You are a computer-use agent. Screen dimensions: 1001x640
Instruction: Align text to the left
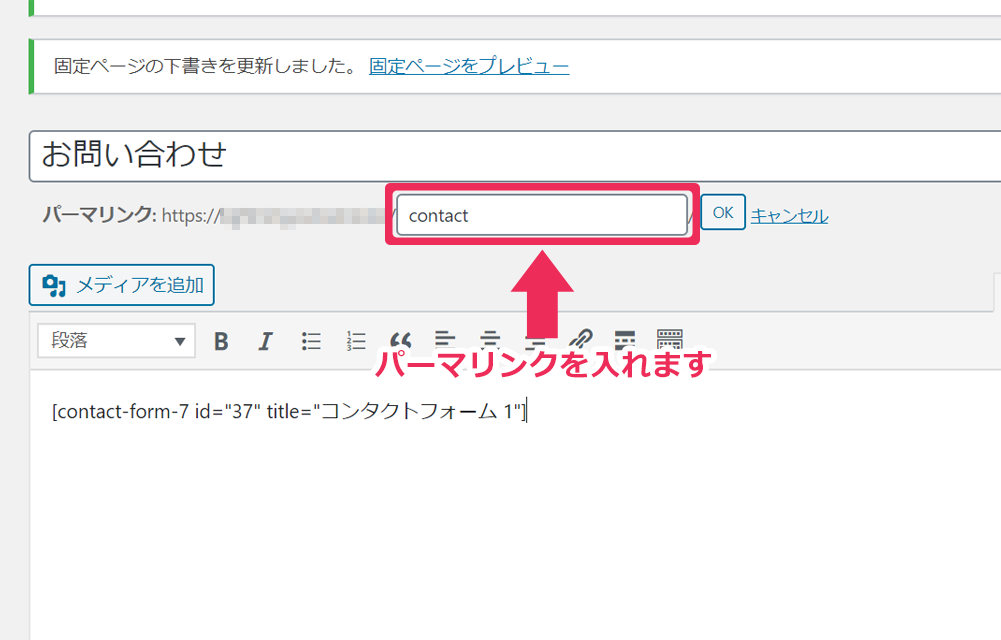click(x=445, y=341)
